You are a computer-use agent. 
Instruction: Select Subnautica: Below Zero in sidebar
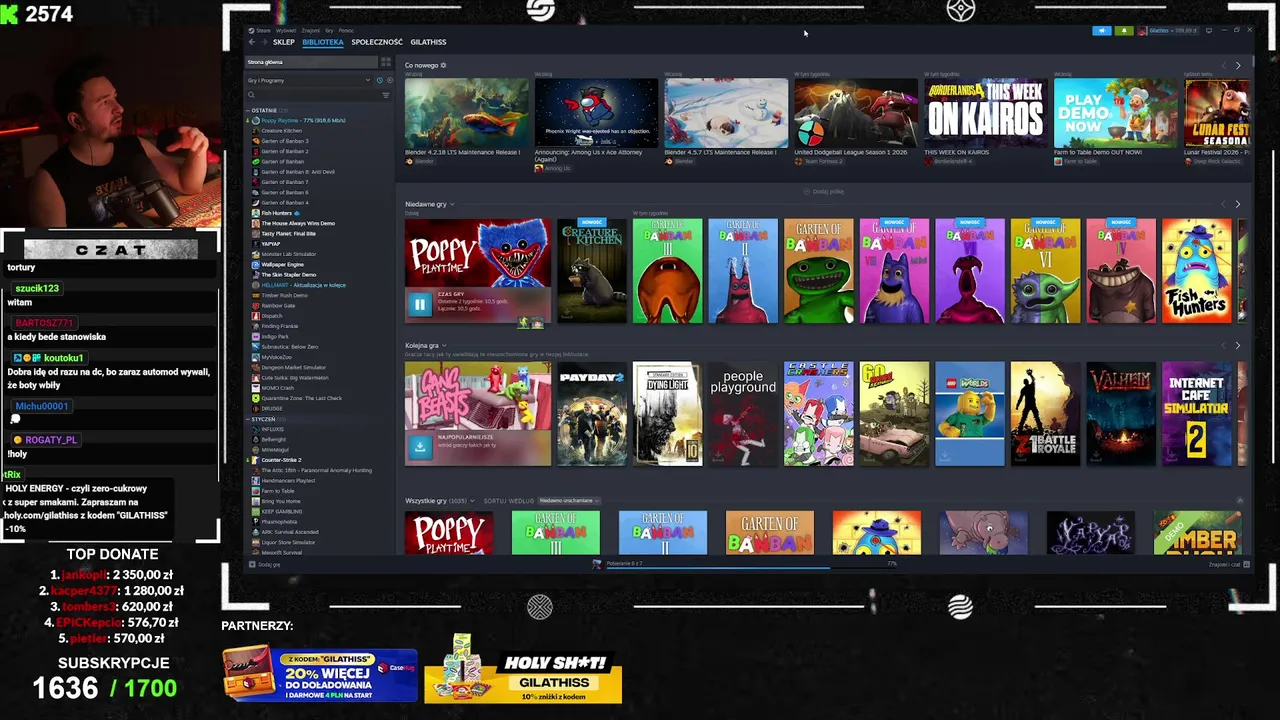coord(288,347)
